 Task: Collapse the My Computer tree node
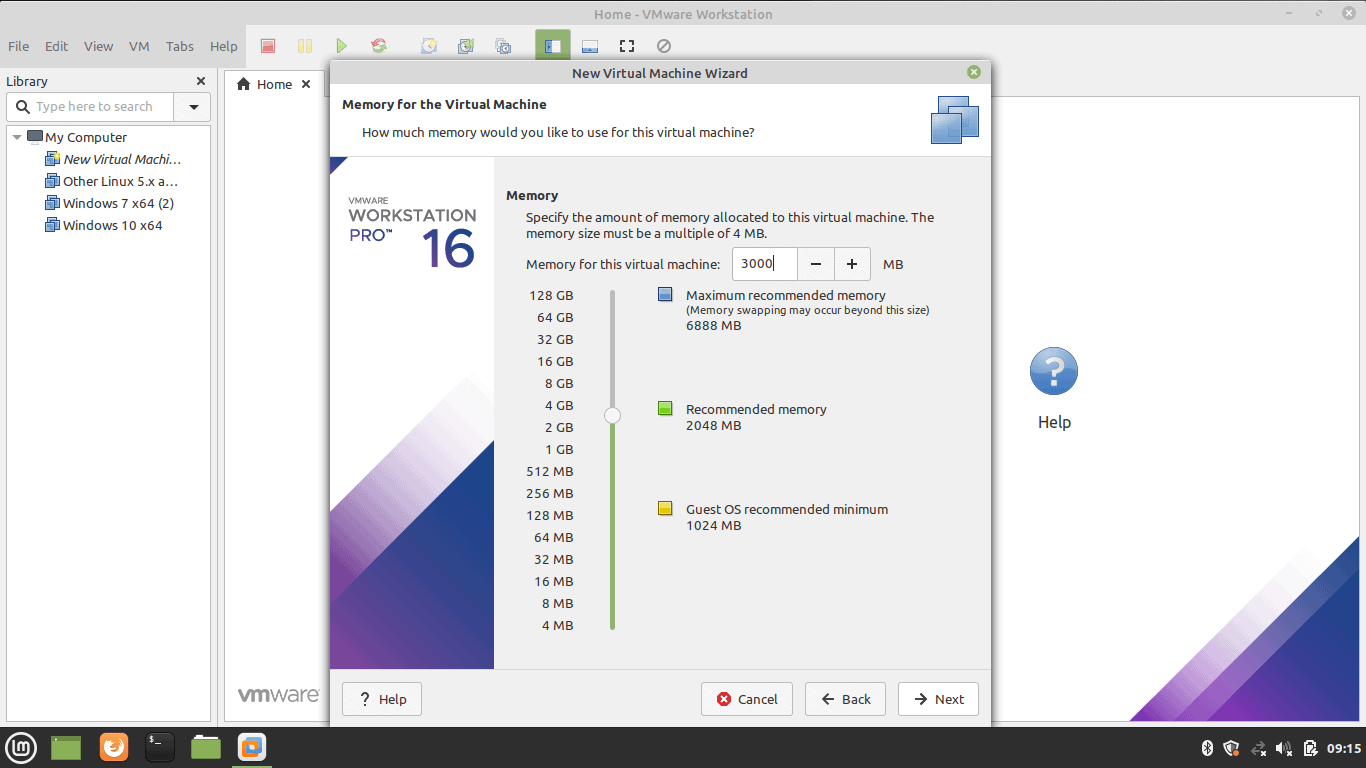click(x=17, y=137)
